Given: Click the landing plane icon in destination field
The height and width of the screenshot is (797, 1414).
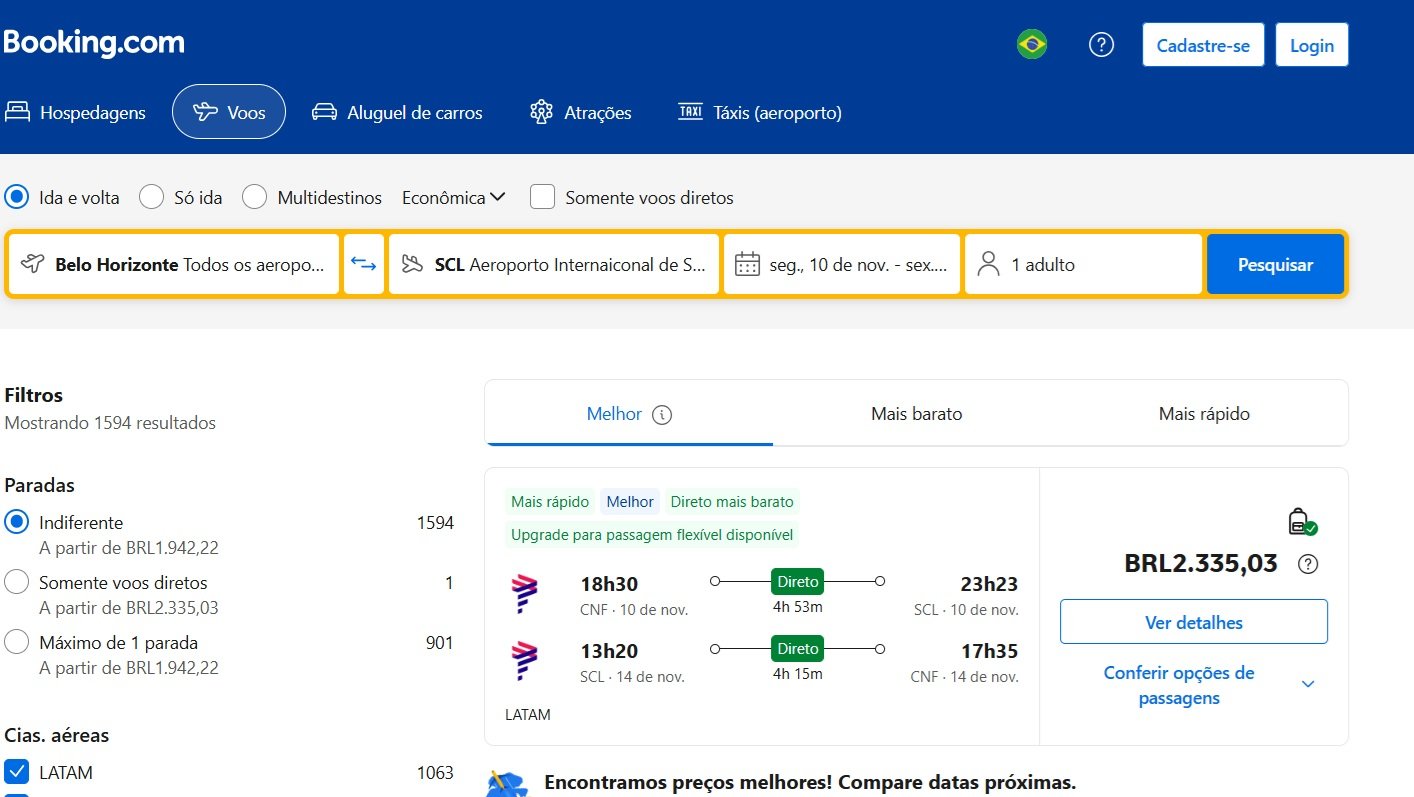Looking at the screenshot, I should (411, 264).
